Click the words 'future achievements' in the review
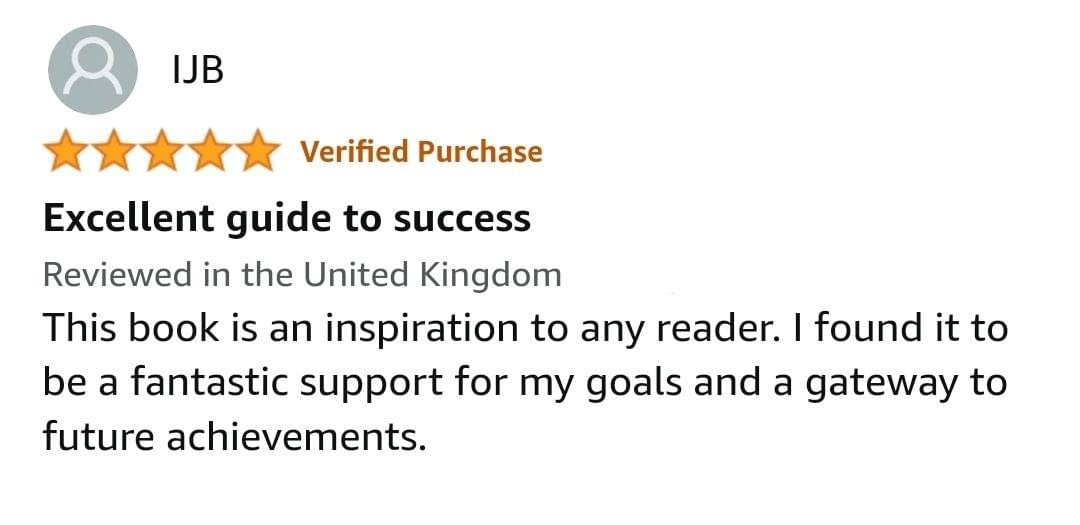Screen dimensions: 1080x525 point(234,437)
